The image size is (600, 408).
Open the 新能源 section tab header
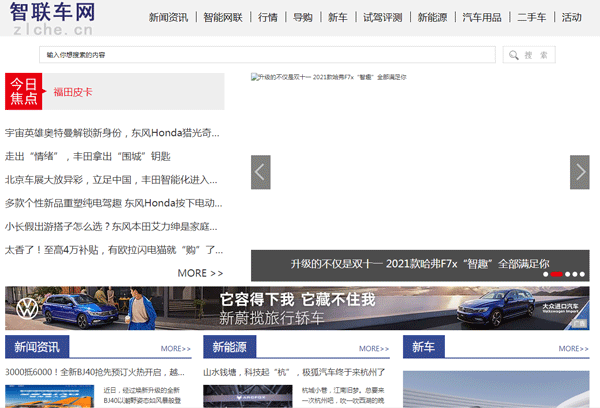coord(230,347)
